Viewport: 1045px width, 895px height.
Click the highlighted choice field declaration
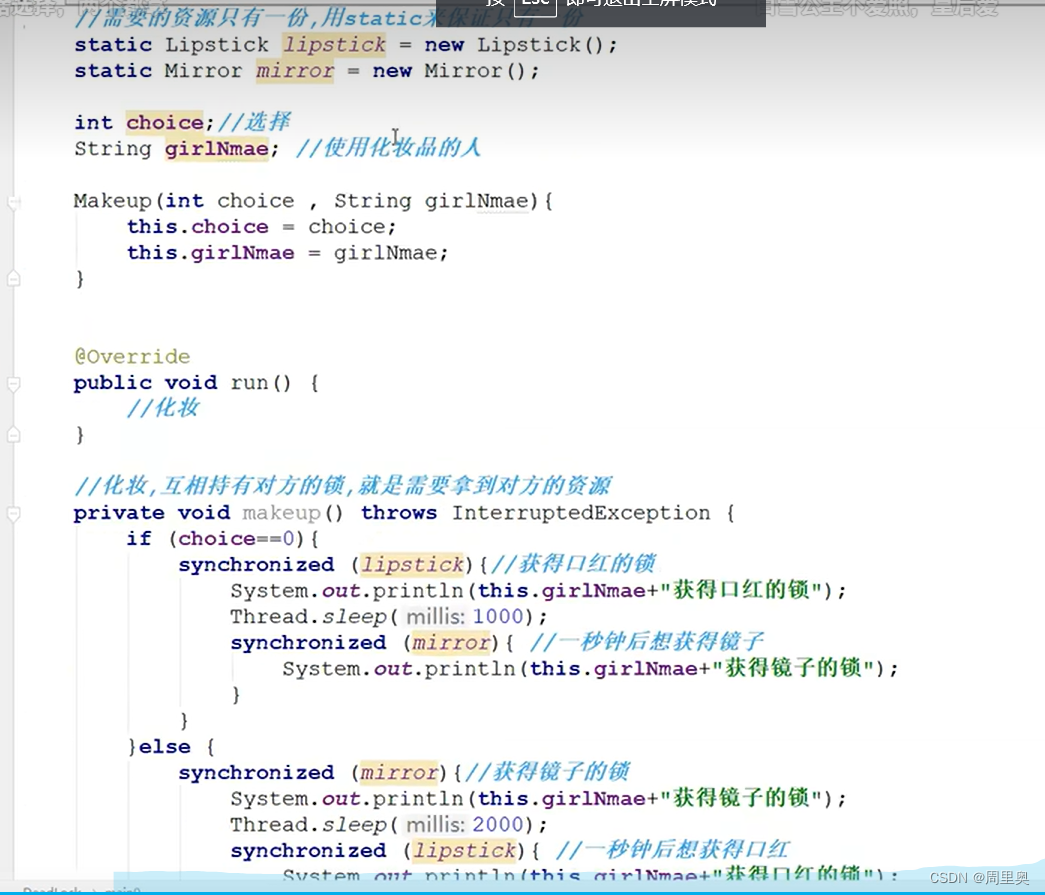165,123
